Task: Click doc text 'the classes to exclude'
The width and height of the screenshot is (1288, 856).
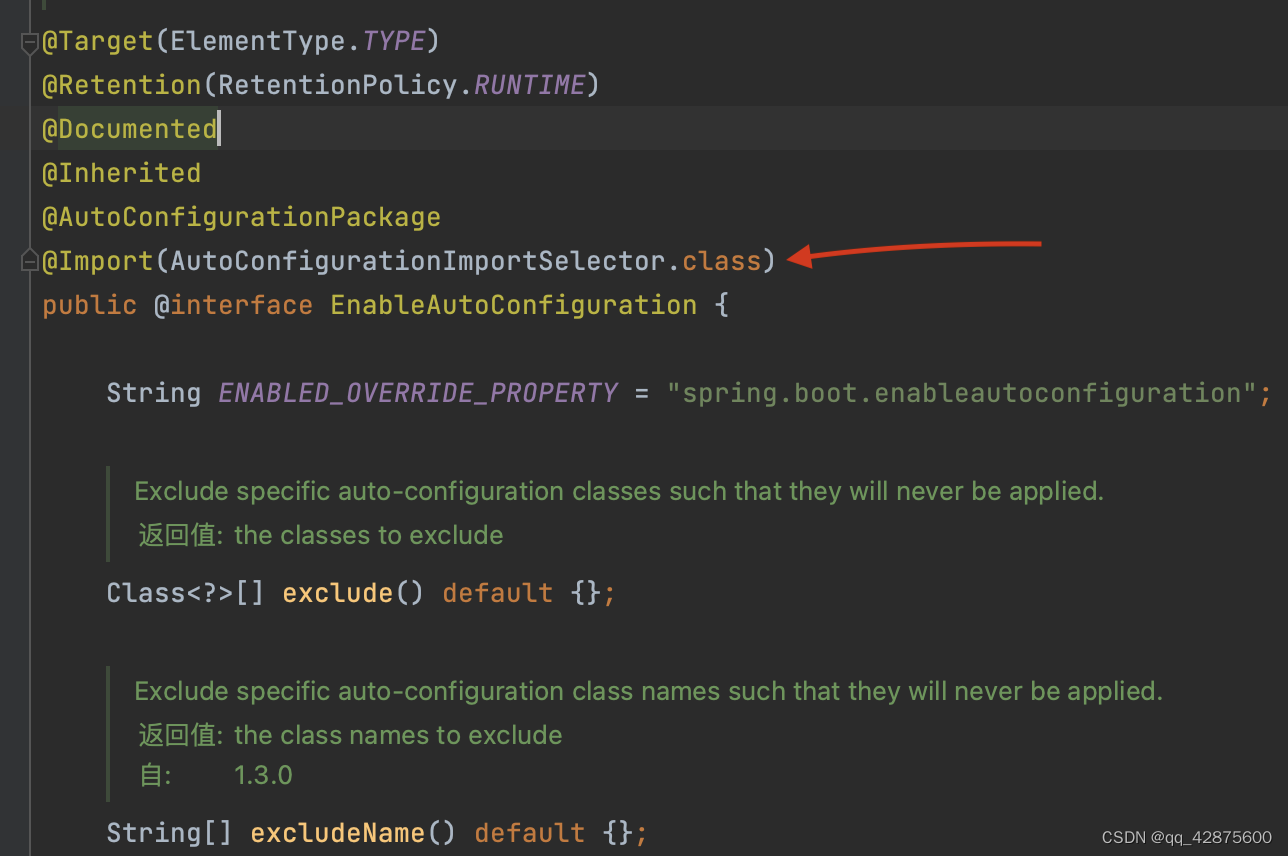Action: pyautogui.click(x=368, y=536)
